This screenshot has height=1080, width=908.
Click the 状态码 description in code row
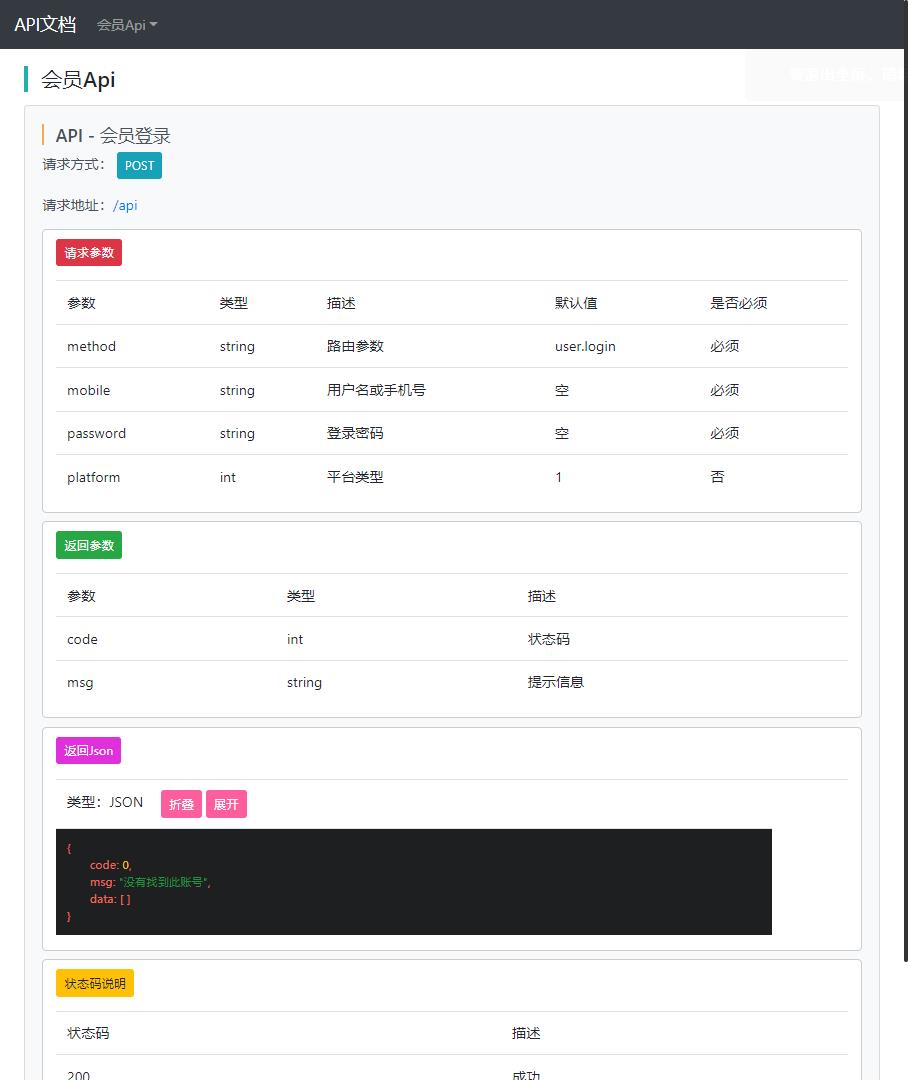click(x=548, y=639)
